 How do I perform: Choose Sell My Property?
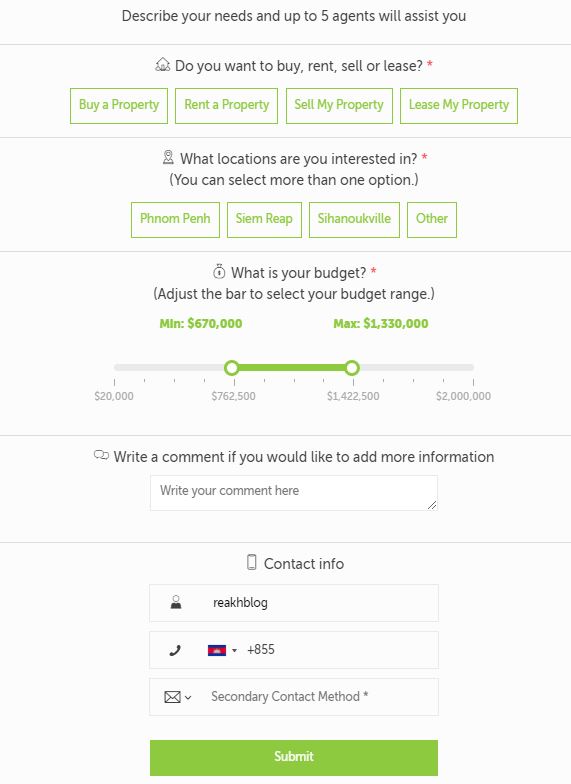[x=339, y=106]
